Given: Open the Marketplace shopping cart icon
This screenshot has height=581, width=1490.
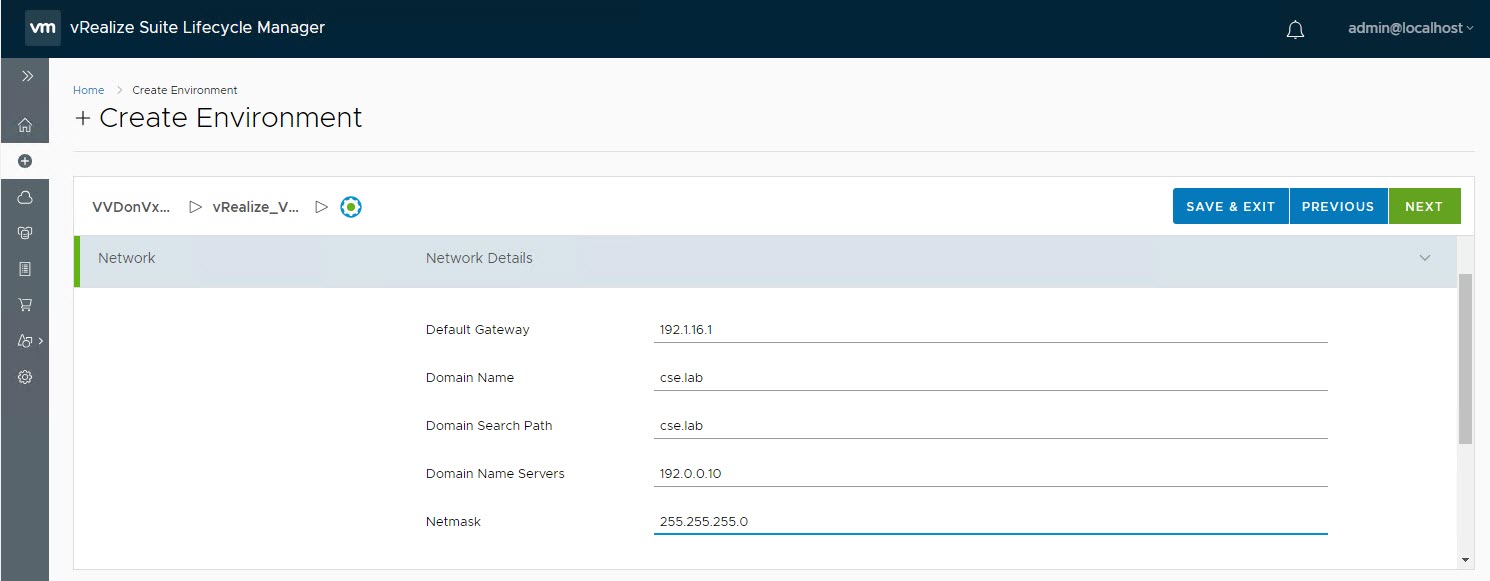Looking at the screenshot, I should (x=25, y=305).
